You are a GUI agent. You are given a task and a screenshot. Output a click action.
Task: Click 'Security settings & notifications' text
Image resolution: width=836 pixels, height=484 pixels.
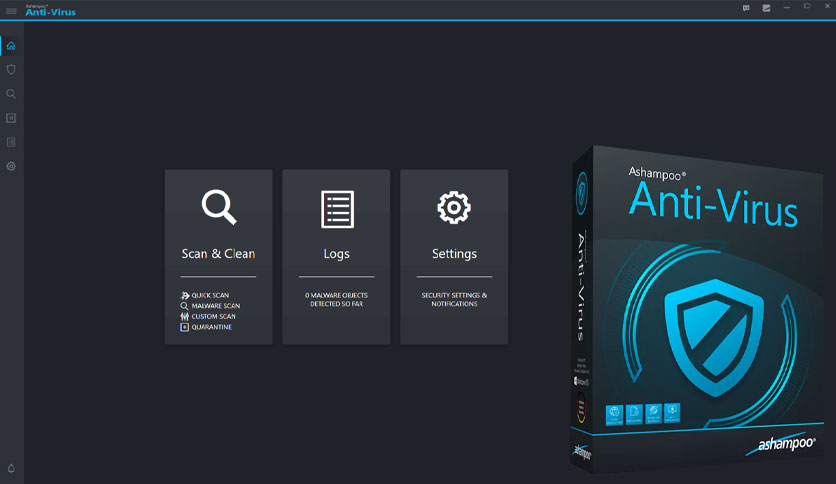tap(454, 300)
